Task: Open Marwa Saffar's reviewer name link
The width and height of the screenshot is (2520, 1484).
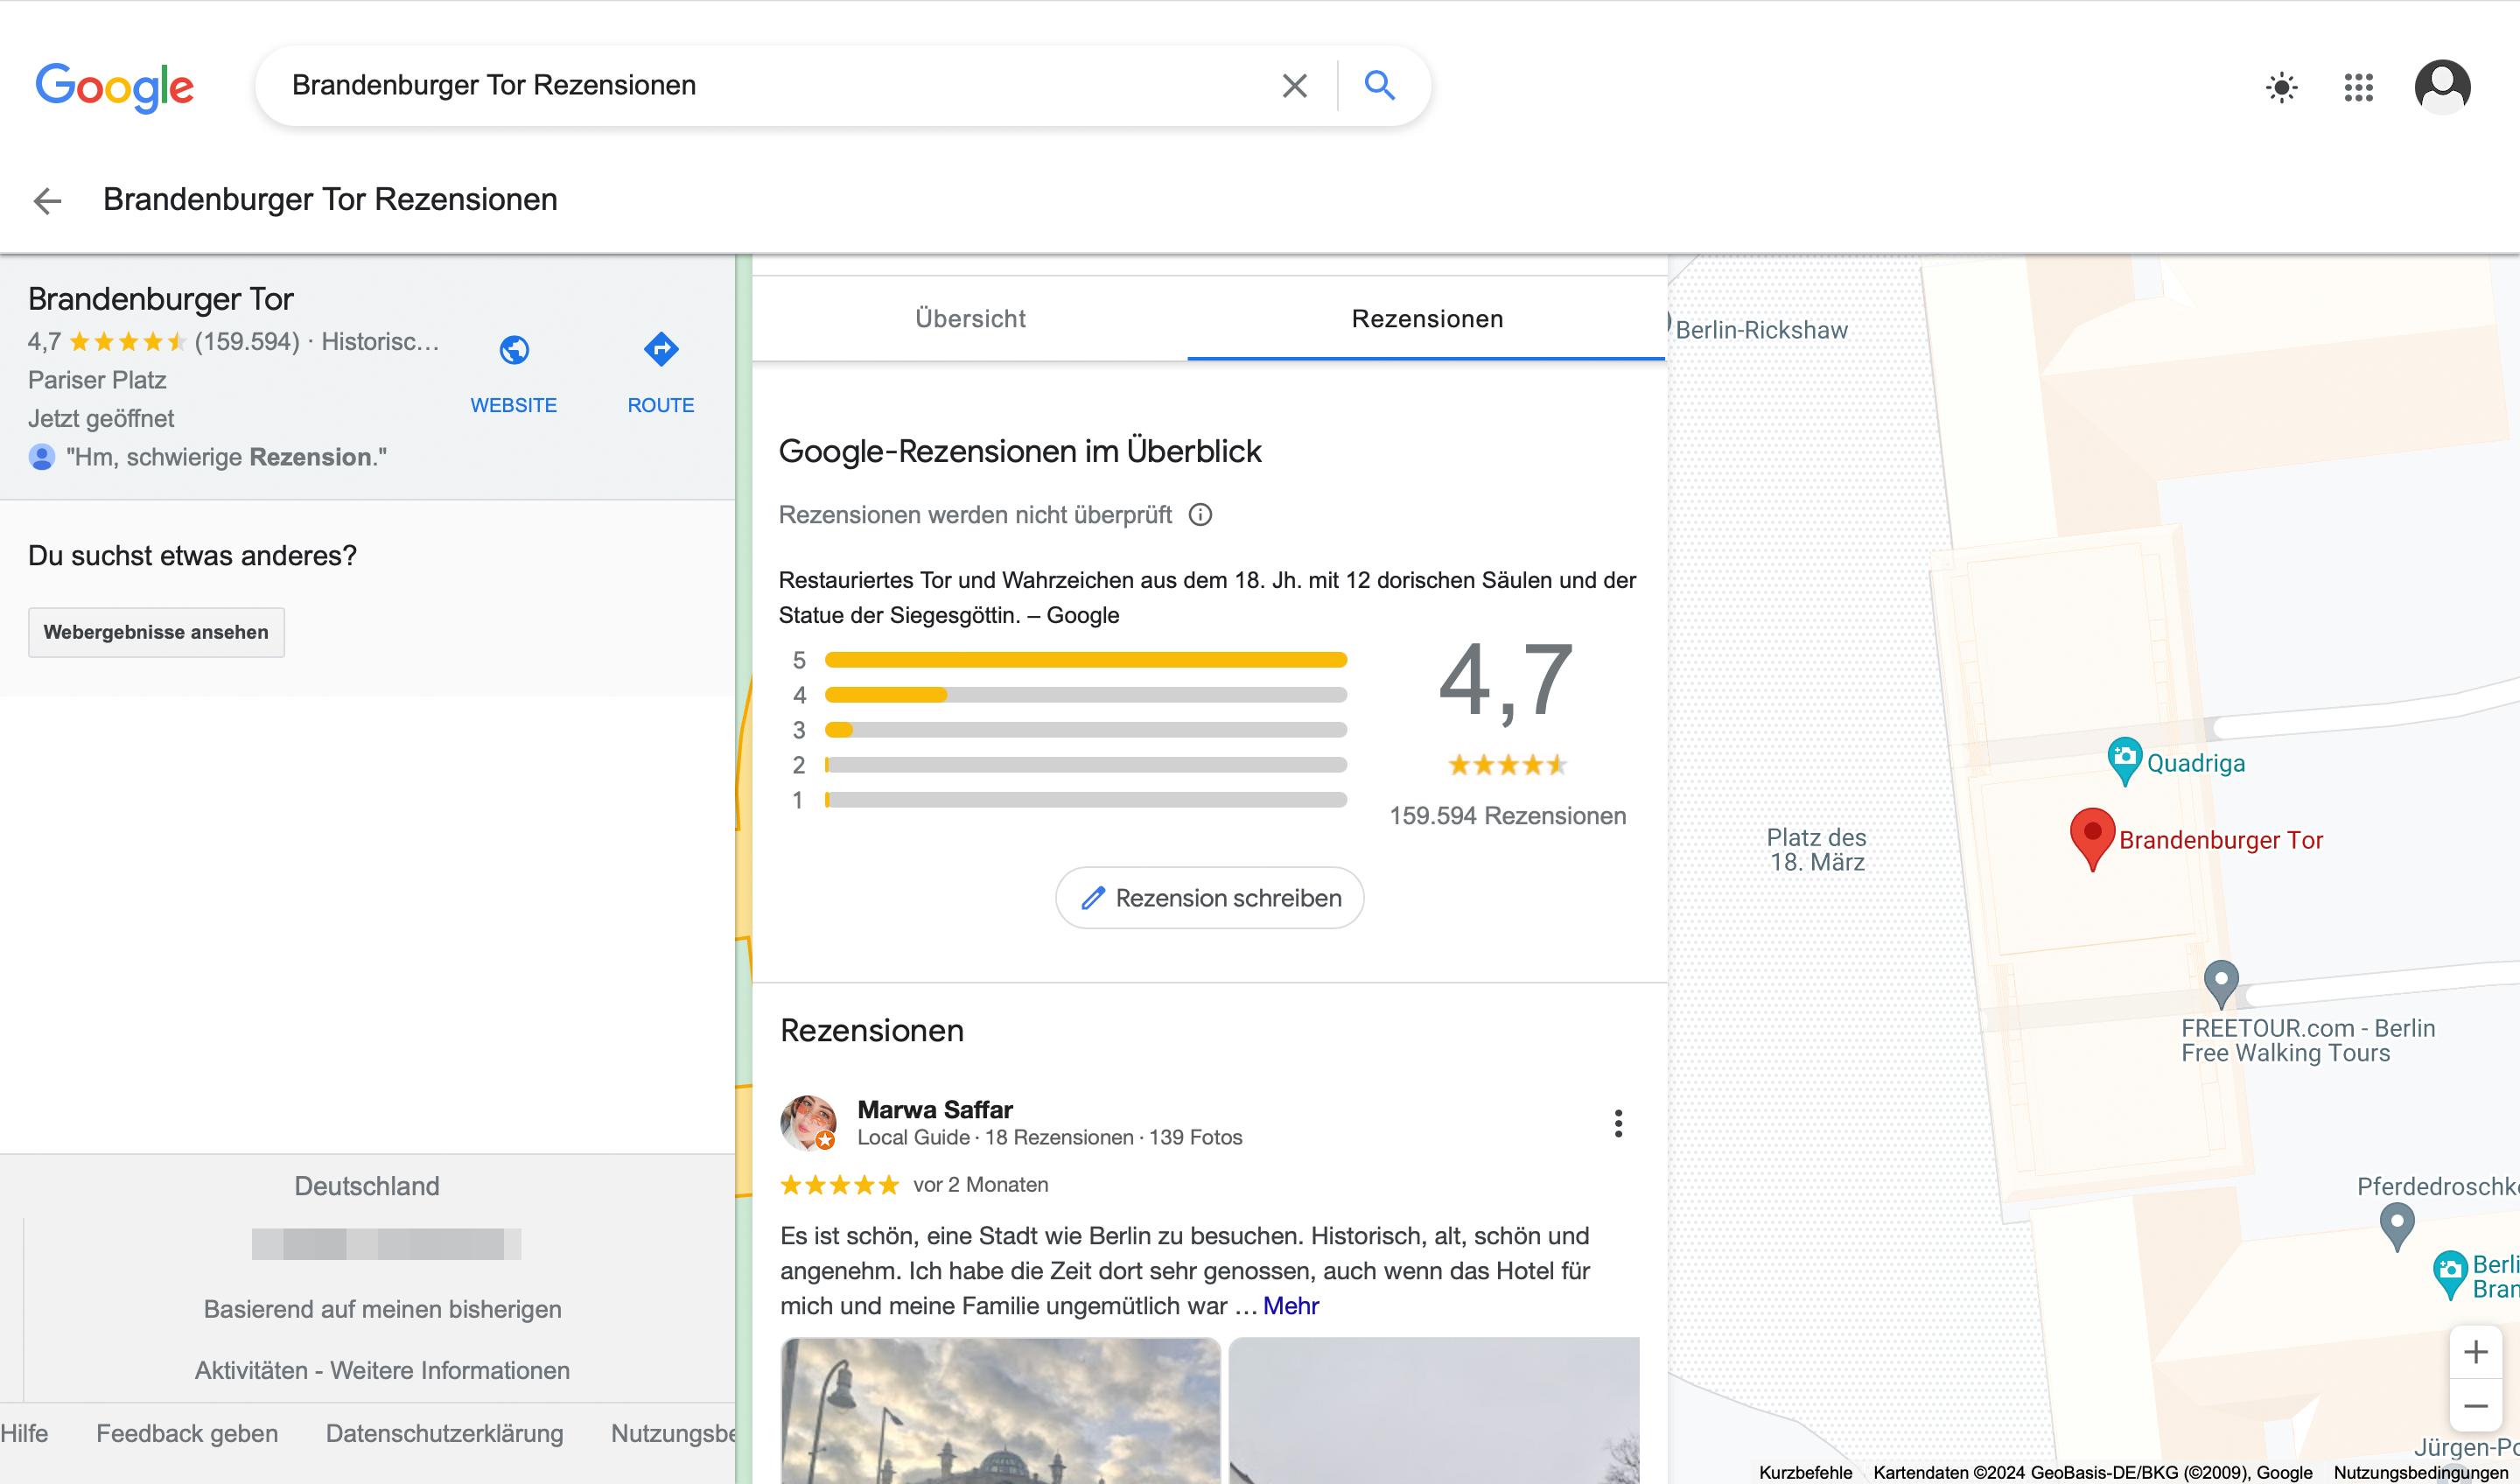Action: 935,1109
